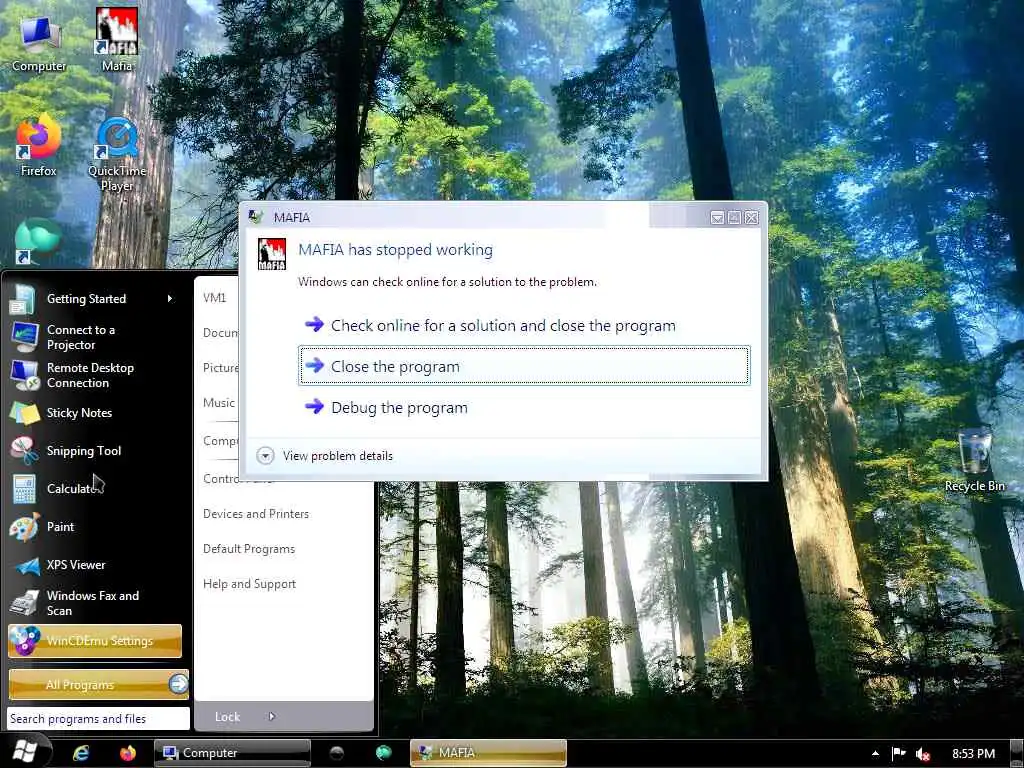Switch to the Computer taskbar window
This screenshot has height=768, width=1024.
(x=232, y=753)
